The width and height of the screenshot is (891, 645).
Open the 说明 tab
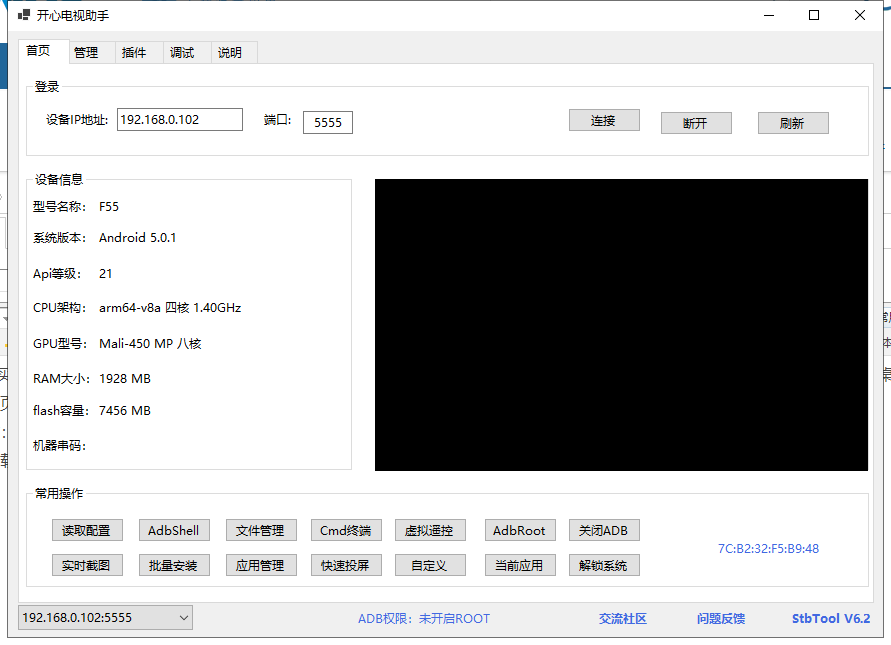click(234, 52)
